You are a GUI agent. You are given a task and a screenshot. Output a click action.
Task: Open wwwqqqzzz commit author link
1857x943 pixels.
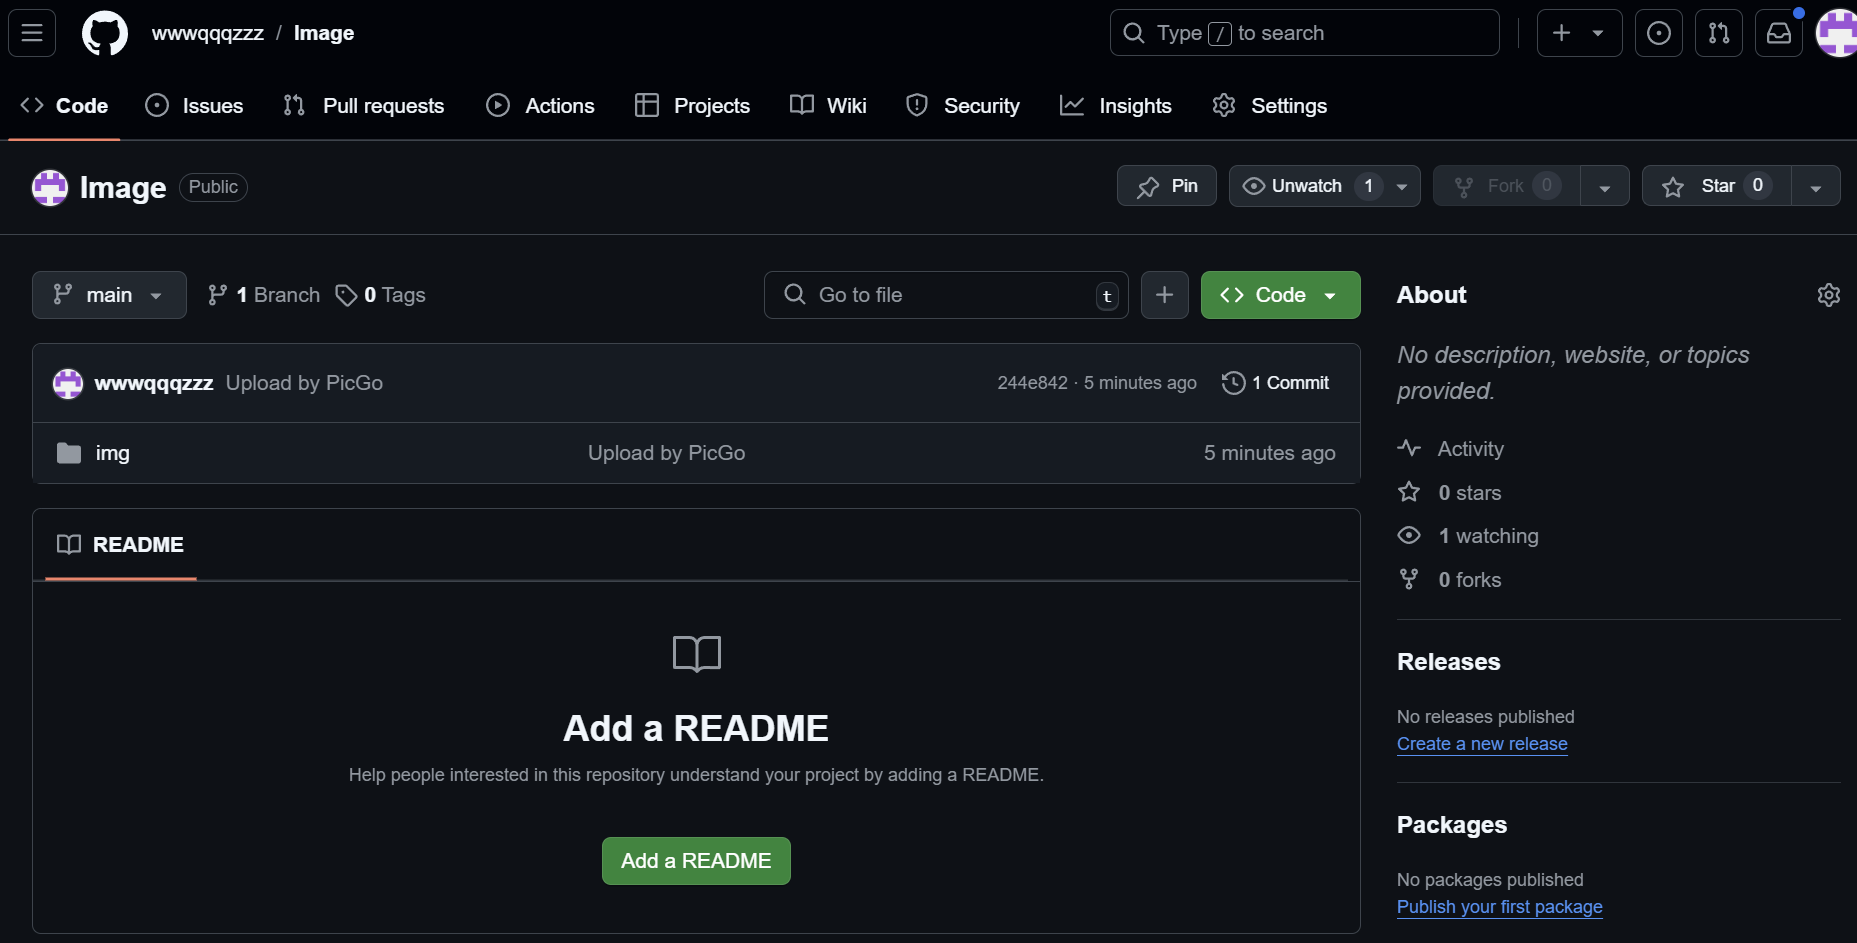(x=154, y=383)
